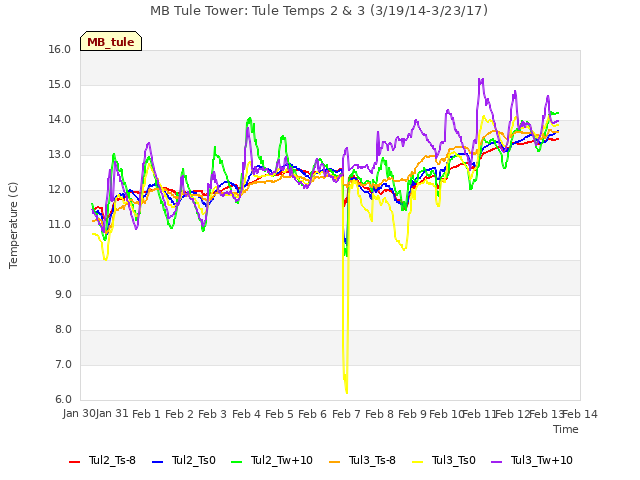The height and width of the screenshot is (480, 640).
Task: Click the Feb 8 x-axis date label
Action: [379, 414]
